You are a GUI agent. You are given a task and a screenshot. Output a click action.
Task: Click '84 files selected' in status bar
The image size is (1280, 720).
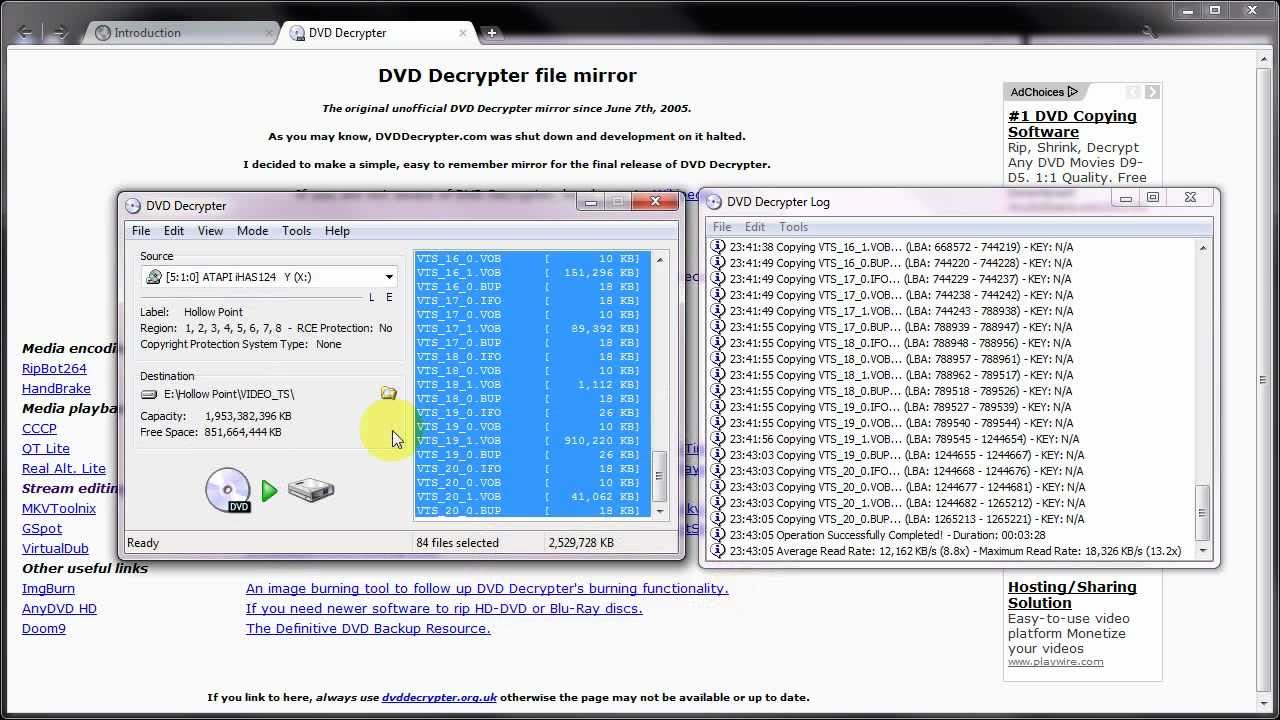tap(457, 543)
